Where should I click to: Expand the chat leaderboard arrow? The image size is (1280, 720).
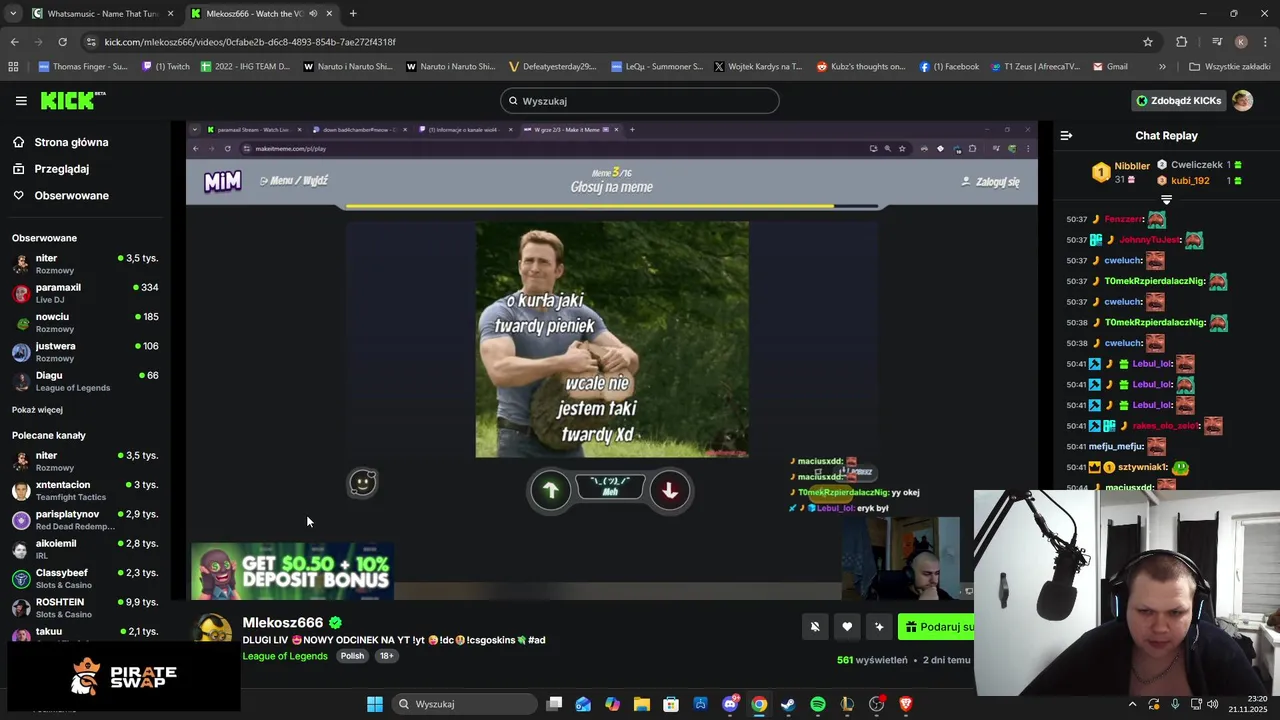1166,200
